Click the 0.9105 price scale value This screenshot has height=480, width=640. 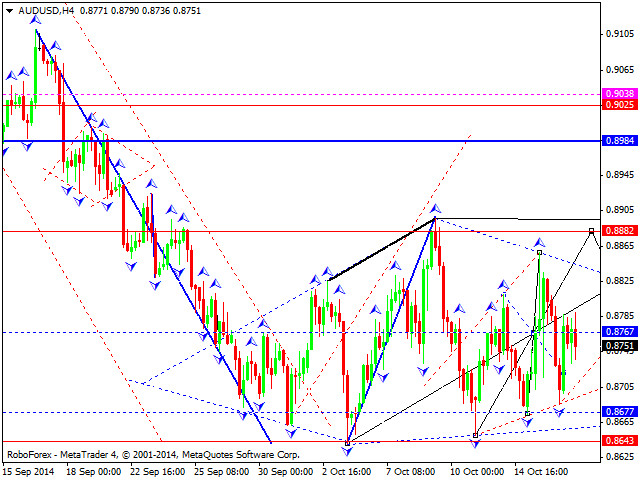[620, 33]
